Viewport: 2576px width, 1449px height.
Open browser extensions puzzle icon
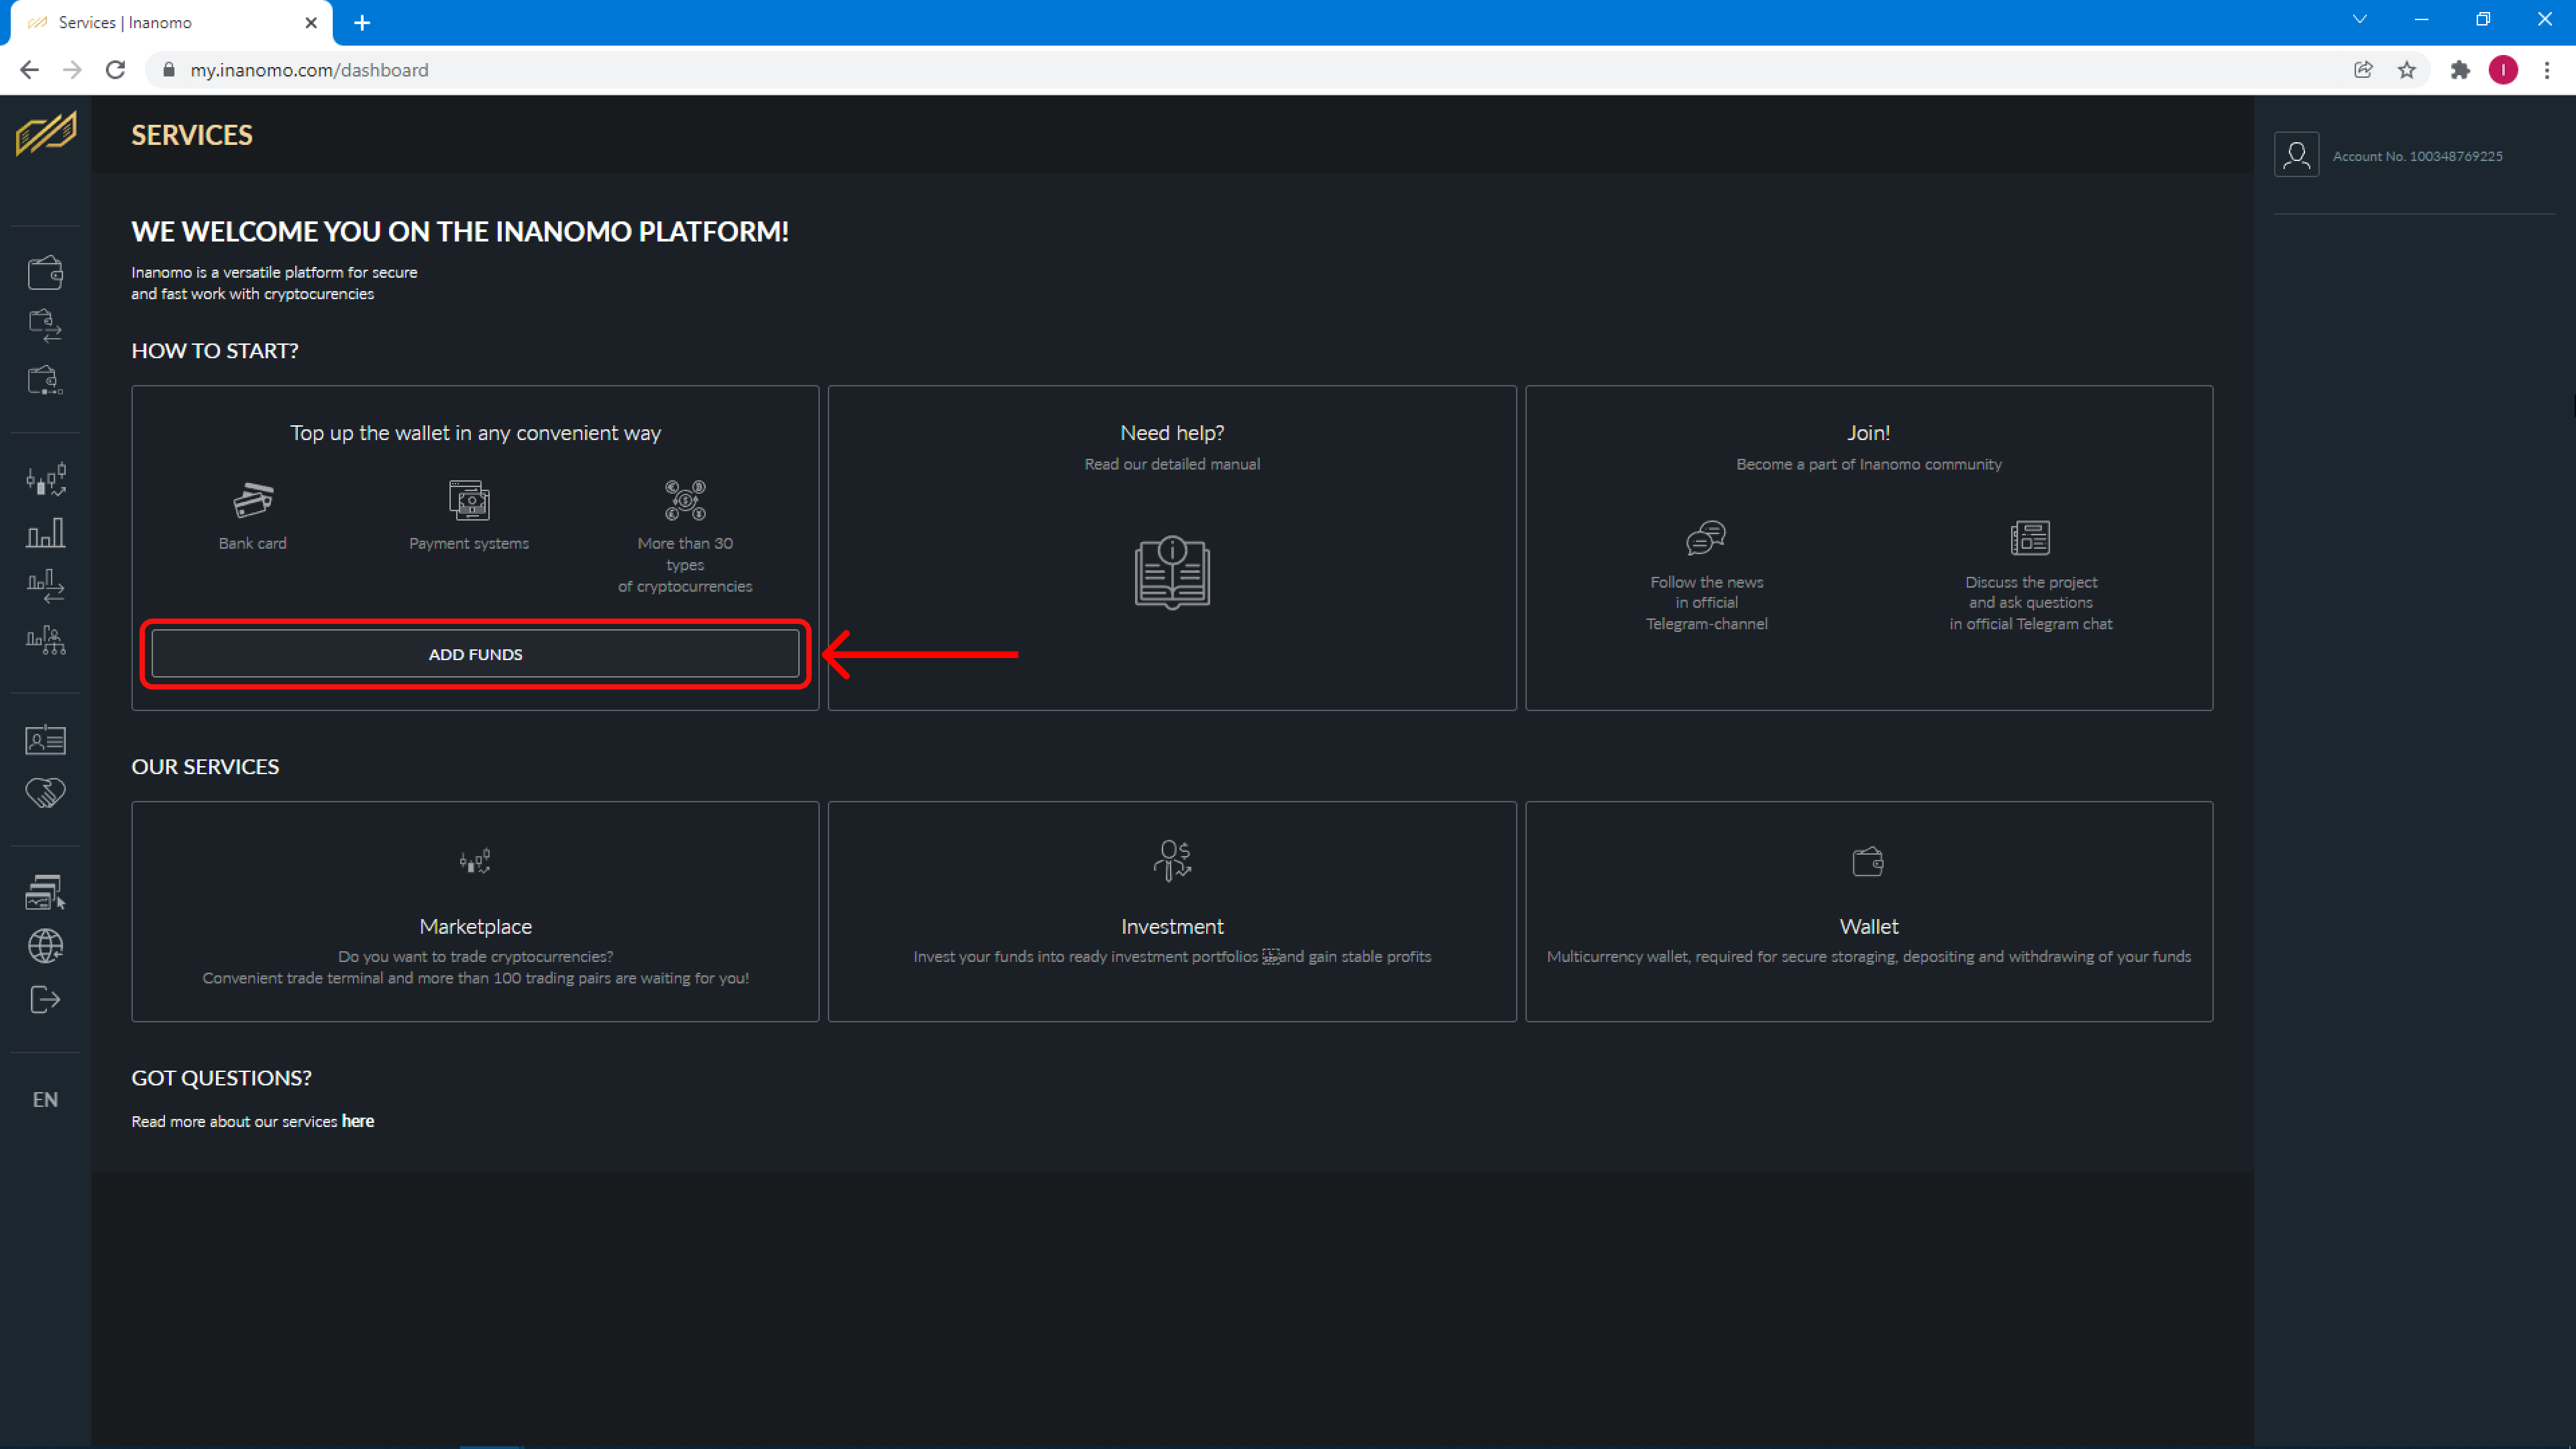pos(2460,70)
